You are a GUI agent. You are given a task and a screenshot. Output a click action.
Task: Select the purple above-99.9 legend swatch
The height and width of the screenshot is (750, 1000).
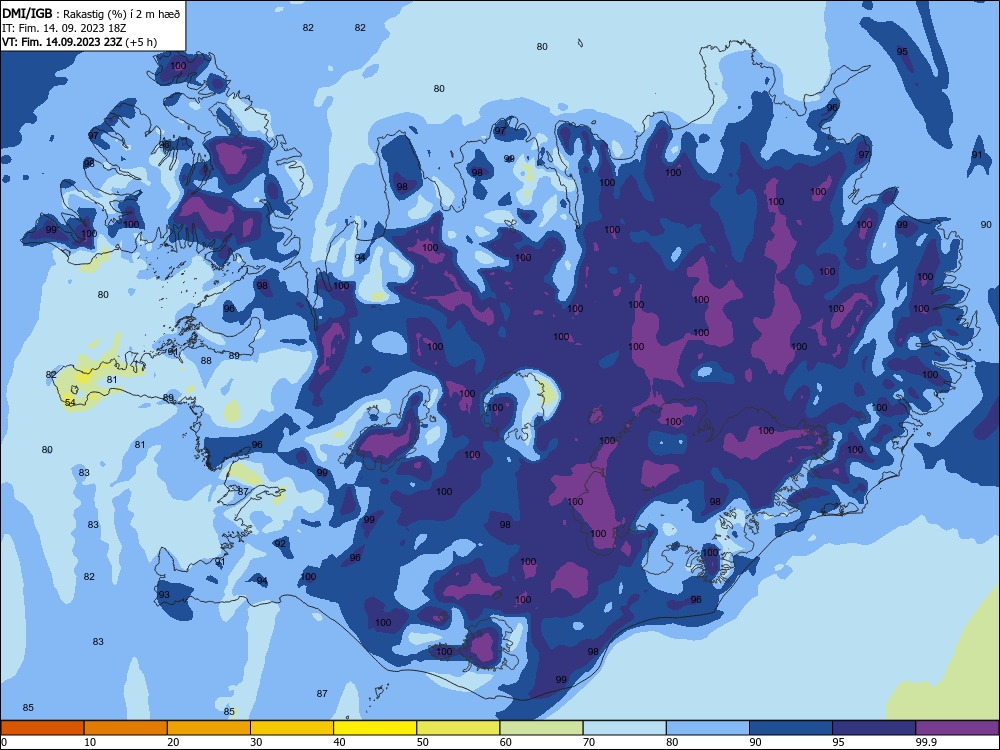[957, 728]
